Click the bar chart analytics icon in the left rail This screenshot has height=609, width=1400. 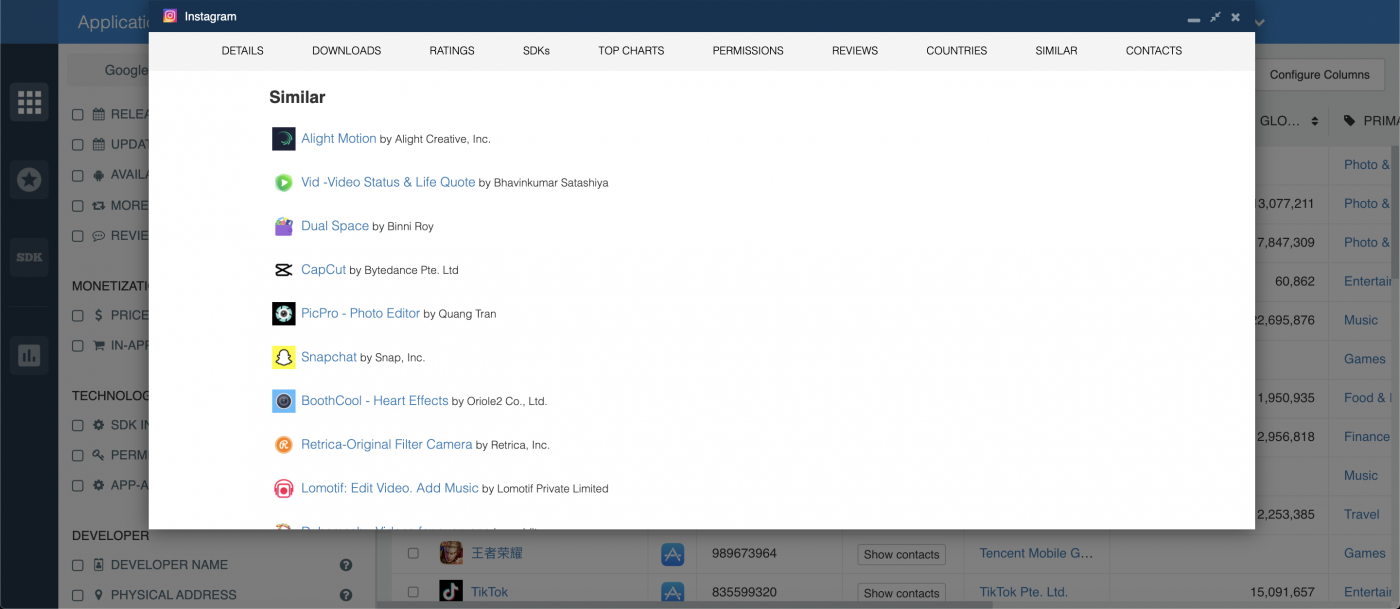click(28, 355)
